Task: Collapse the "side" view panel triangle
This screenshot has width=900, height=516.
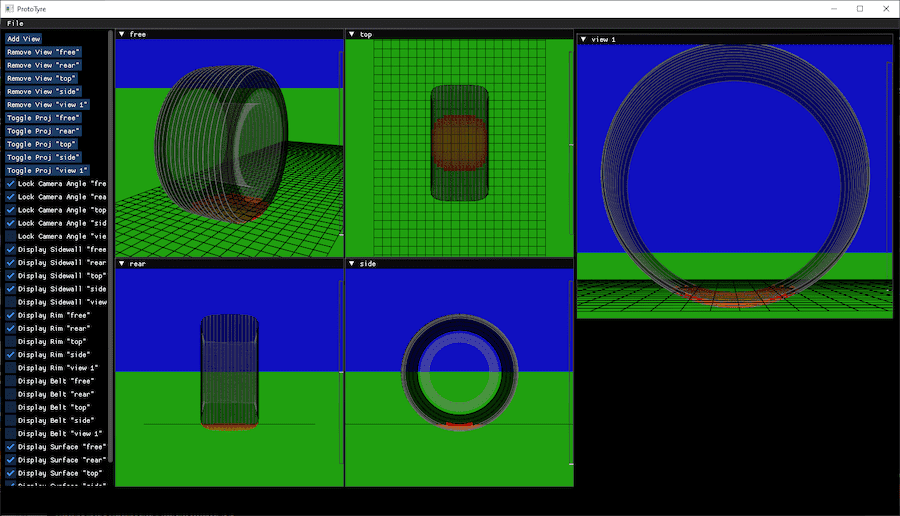Action: pos(352,264)
